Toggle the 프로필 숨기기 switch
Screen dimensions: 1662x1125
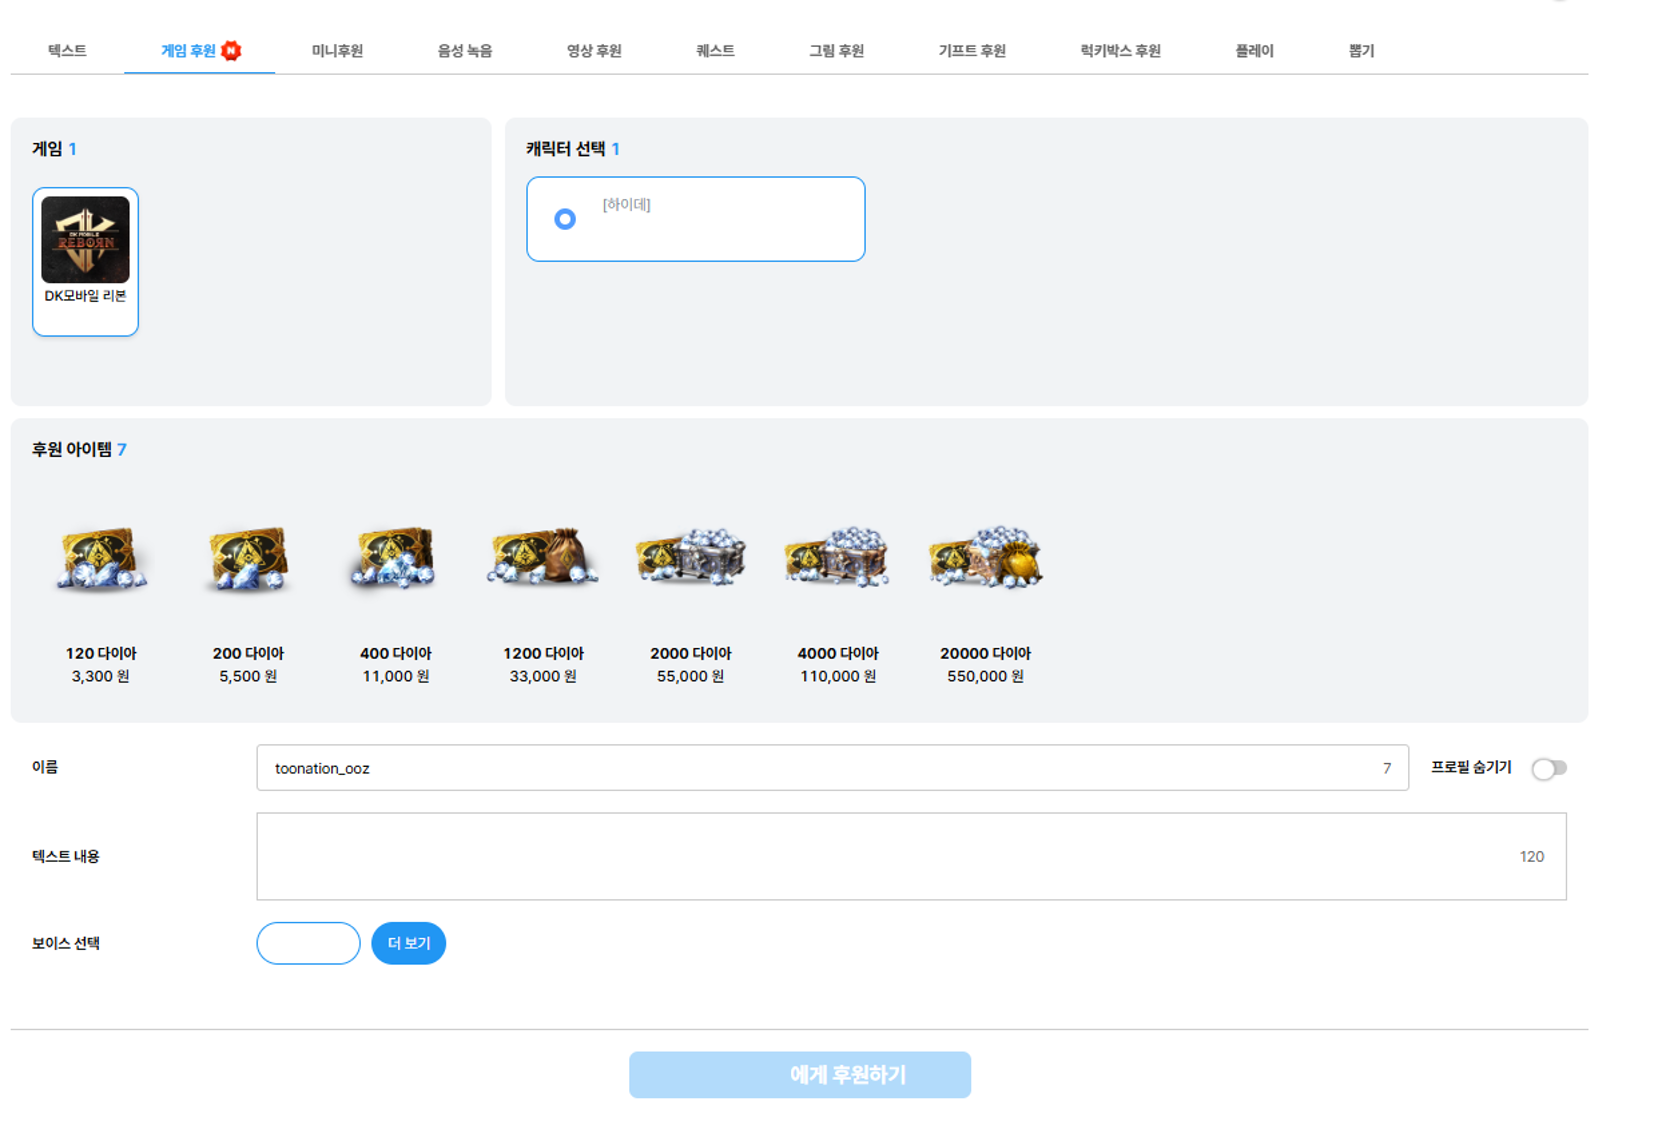point(1548,768)
